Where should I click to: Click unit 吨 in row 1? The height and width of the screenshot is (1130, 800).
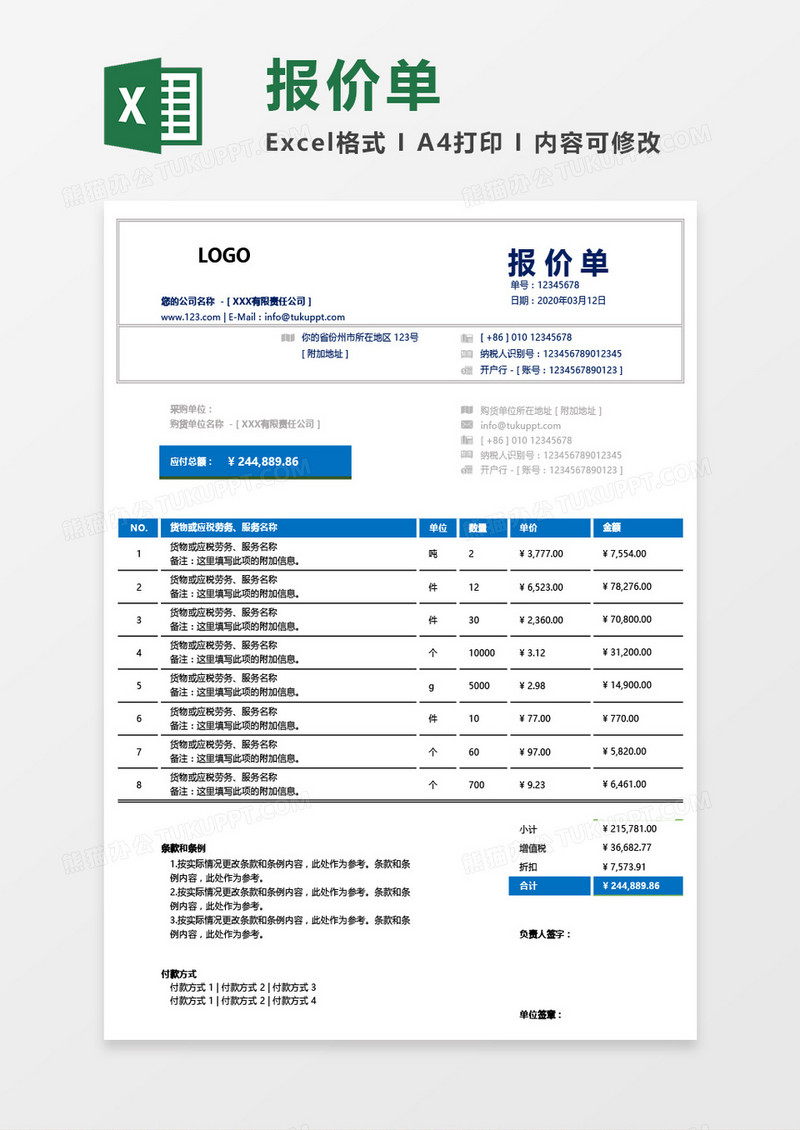433,553
